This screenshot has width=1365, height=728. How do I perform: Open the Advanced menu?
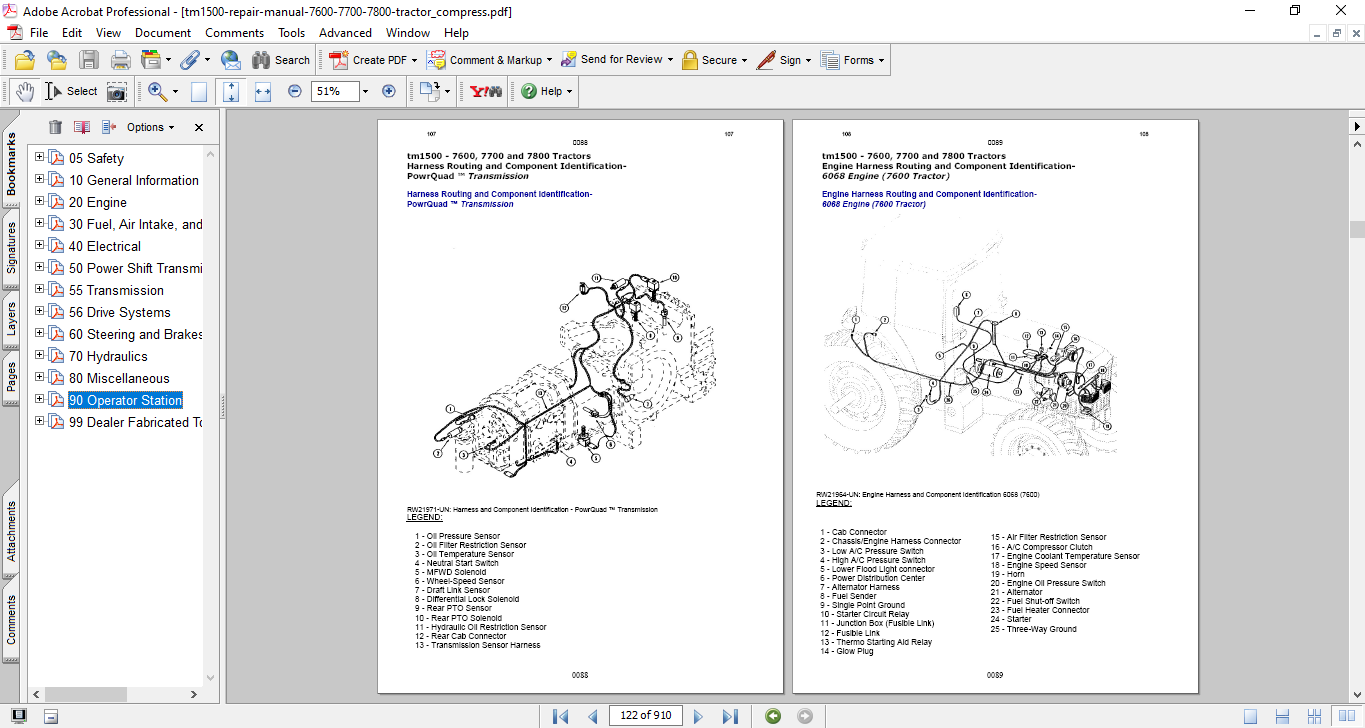345,33
